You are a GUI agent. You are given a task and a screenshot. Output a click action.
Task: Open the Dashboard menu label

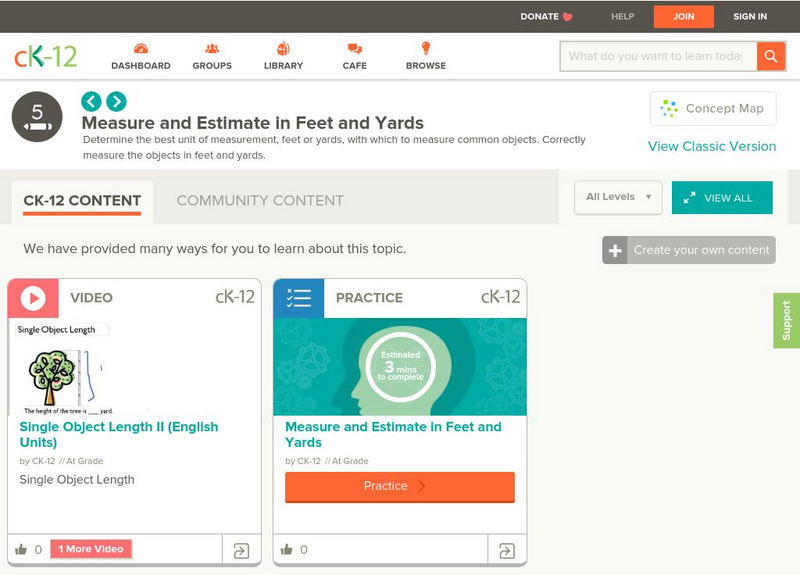[141, 66]
